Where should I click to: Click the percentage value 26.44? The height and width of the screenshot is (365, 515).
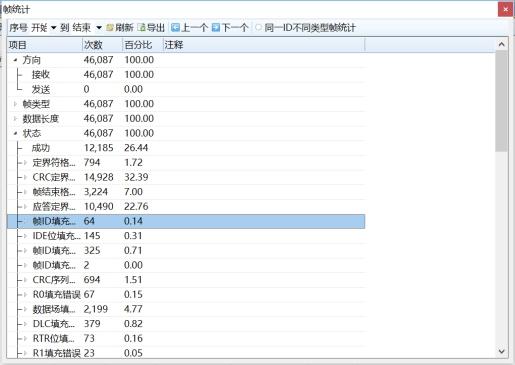pyautogui.click(x=136, y=148)
